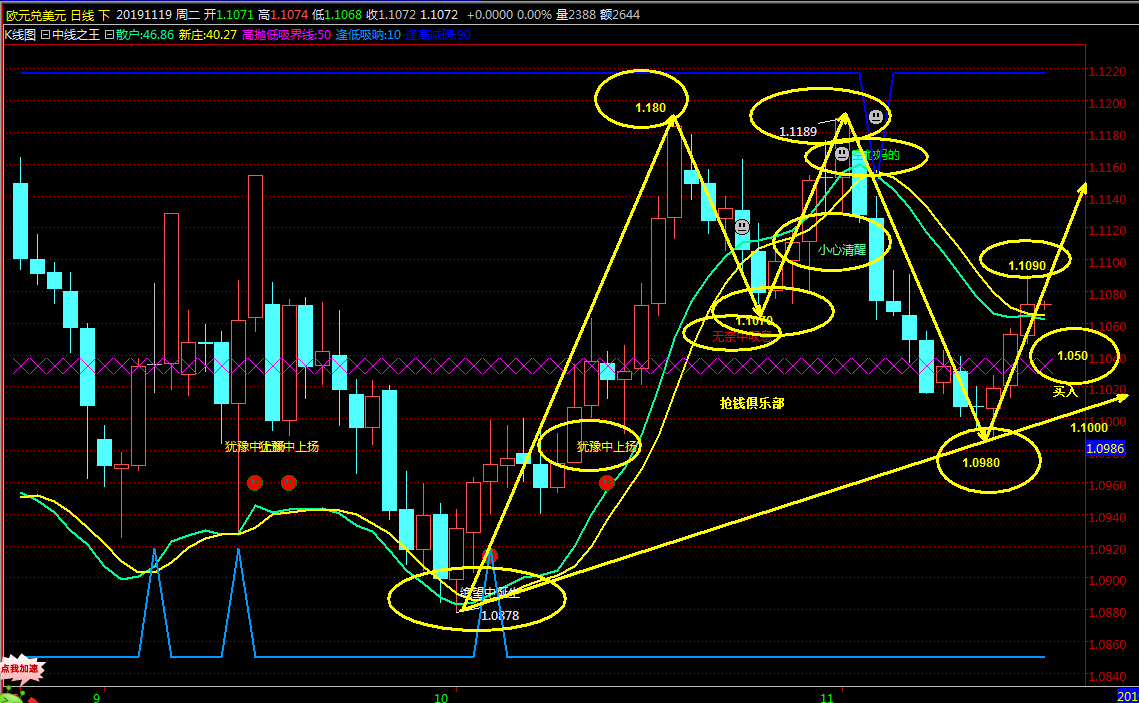Screen dimensions: 1139x703
Task: Click the change value +0.0000 0.00%
Action: coord(509,15)
